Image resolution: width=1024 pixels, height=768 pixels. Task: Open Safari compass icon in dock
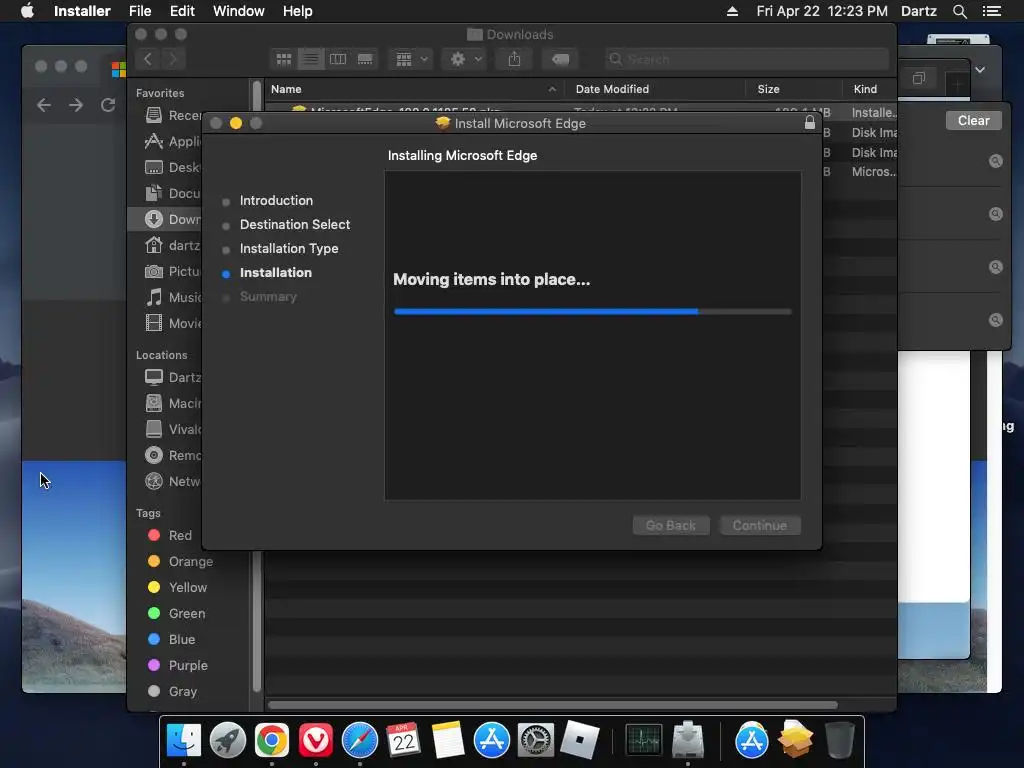point(359,740)
